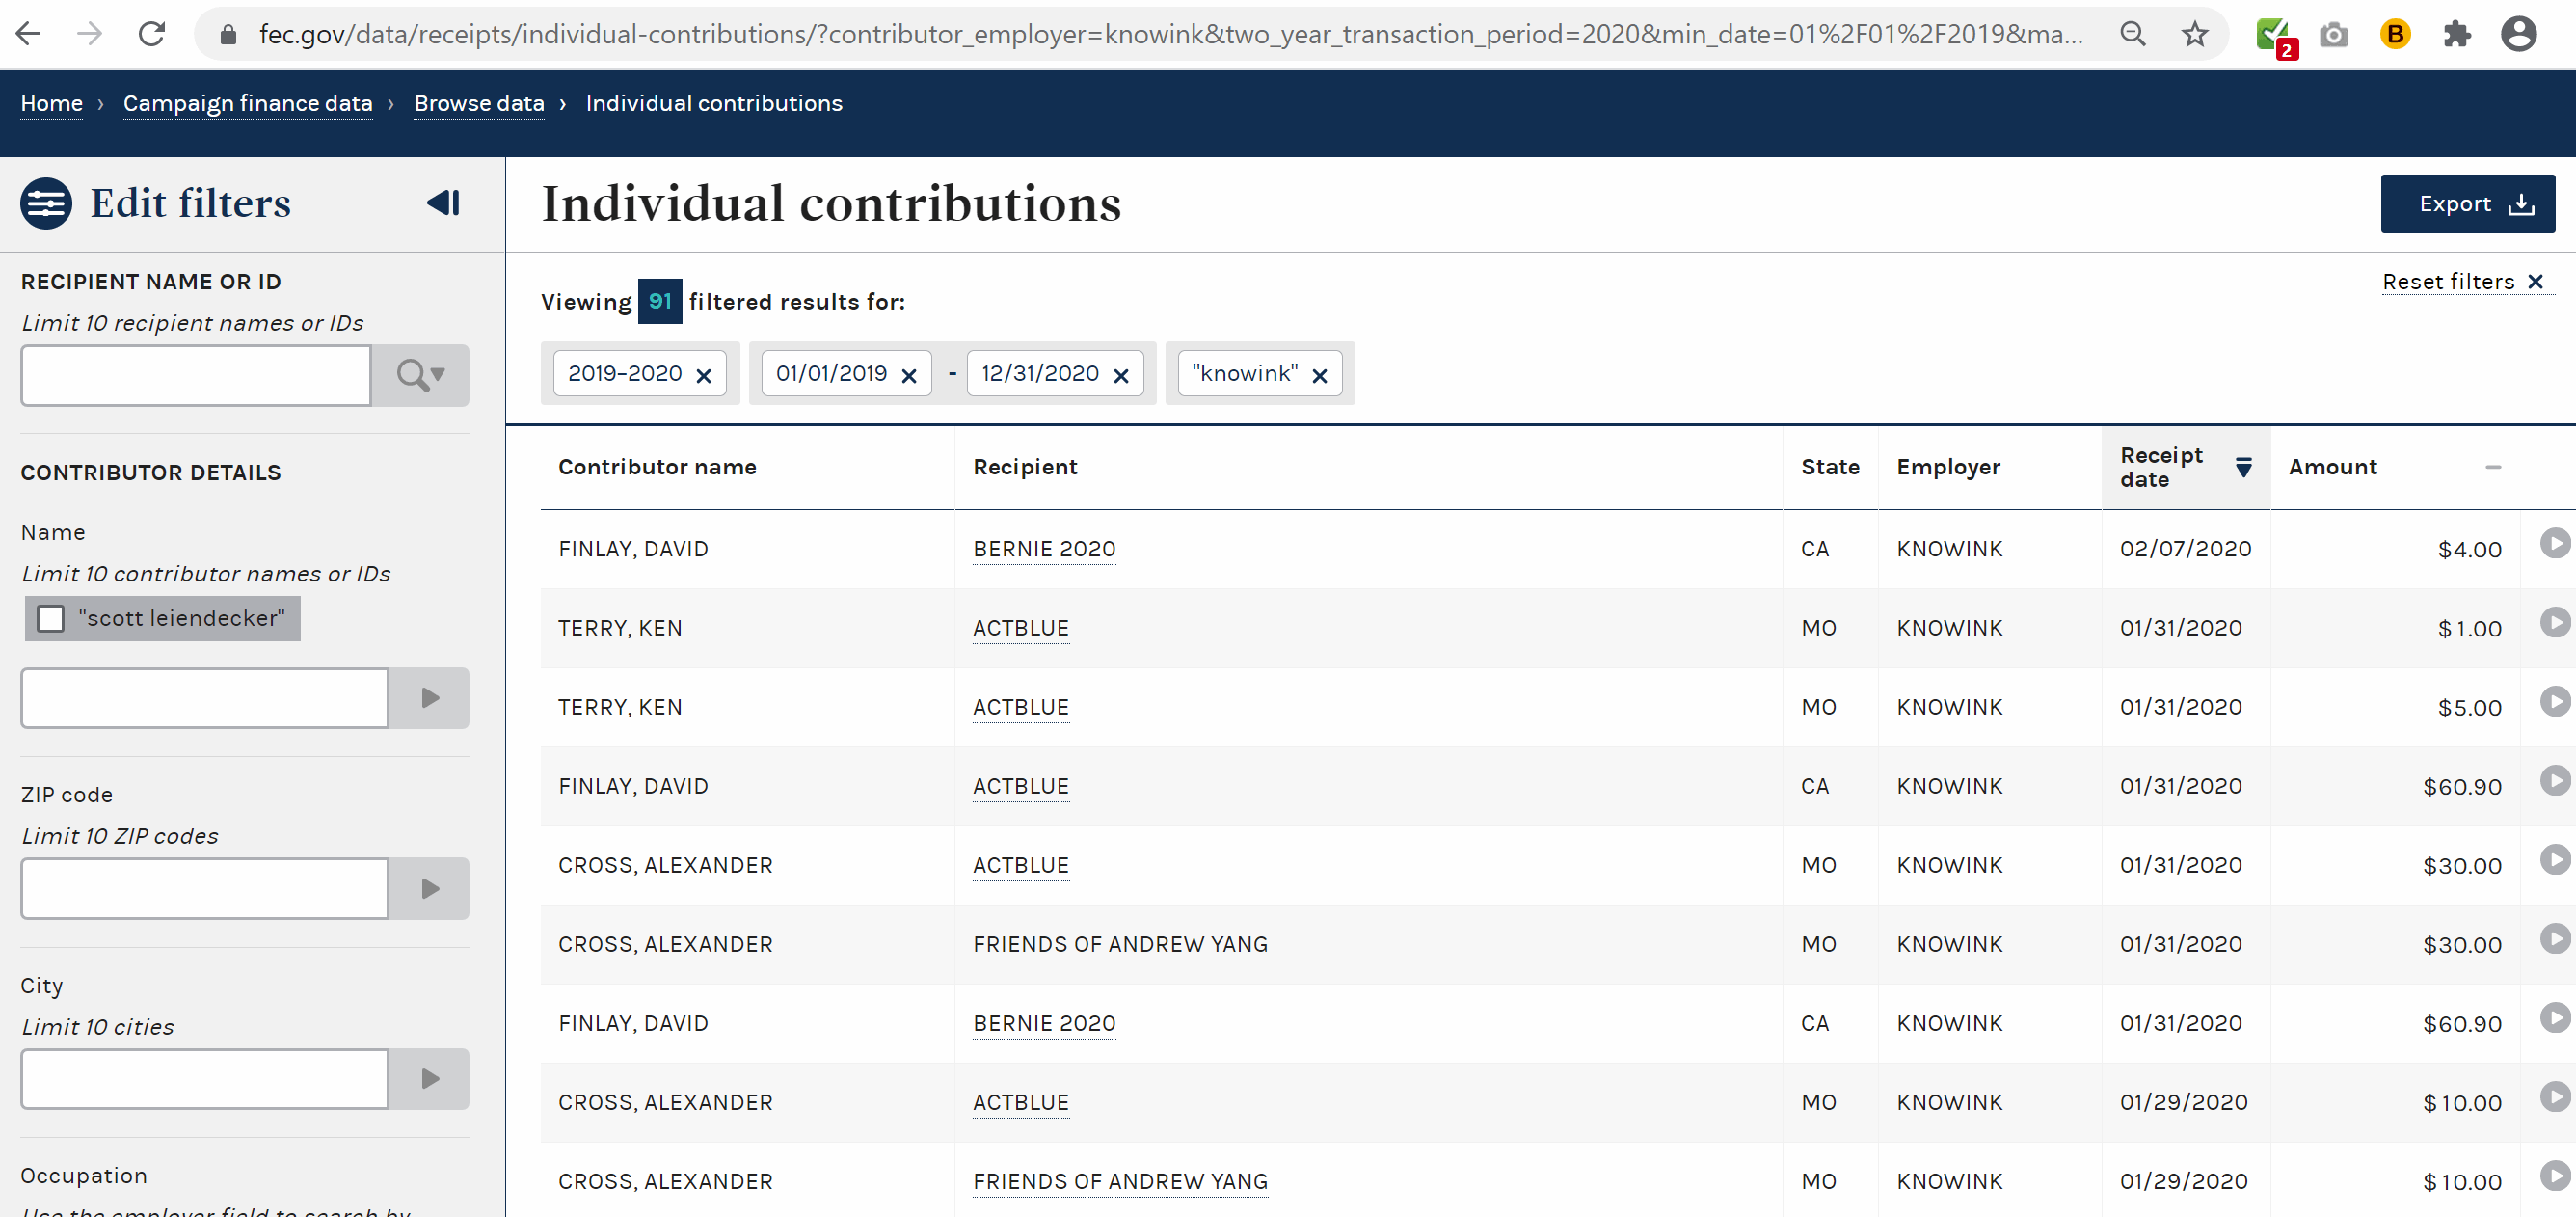2576x1217 pixels.
Task: Focus the ZIP code input field
Action: (x=205, y=889)
